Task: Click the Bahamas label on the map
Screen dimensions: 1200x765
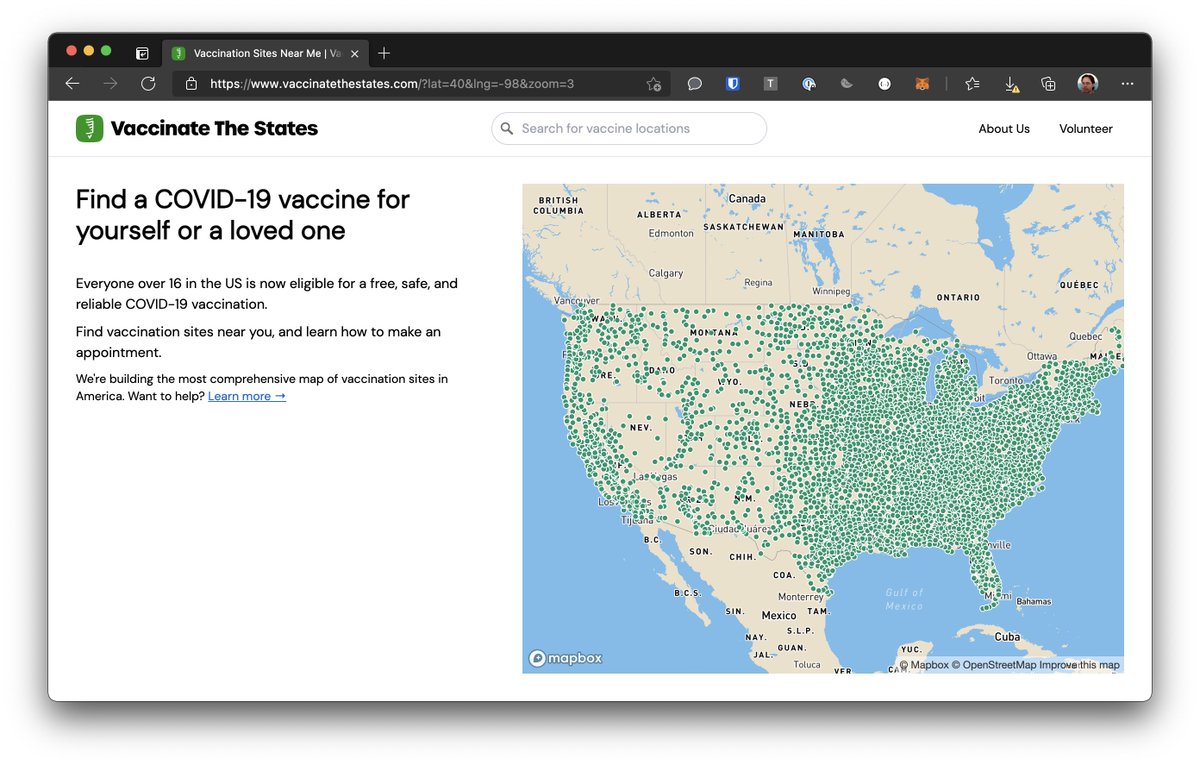Action: 1034,602
